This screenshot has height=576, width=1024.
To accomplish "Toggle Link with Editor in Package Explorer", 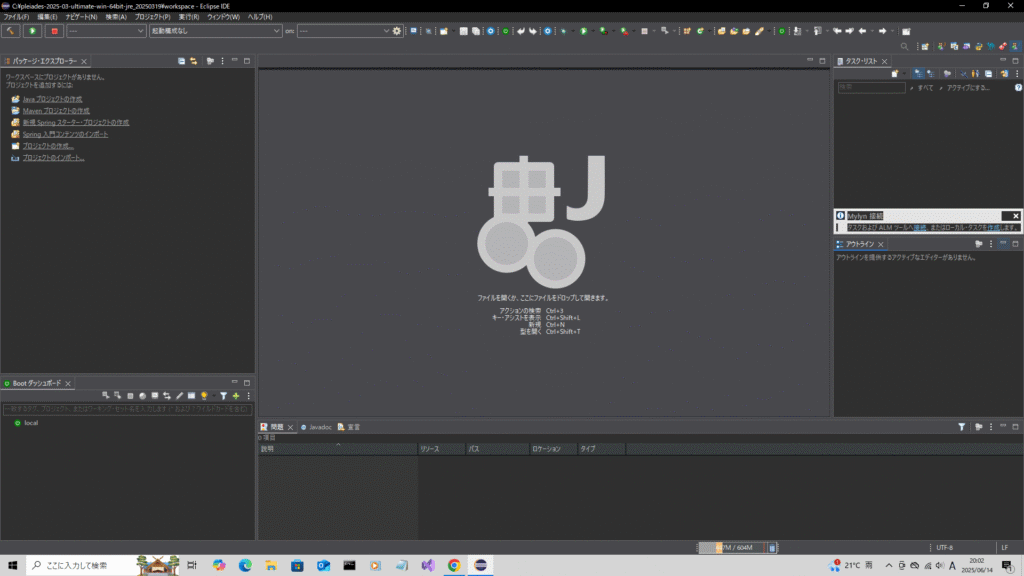I will (194, 61).
